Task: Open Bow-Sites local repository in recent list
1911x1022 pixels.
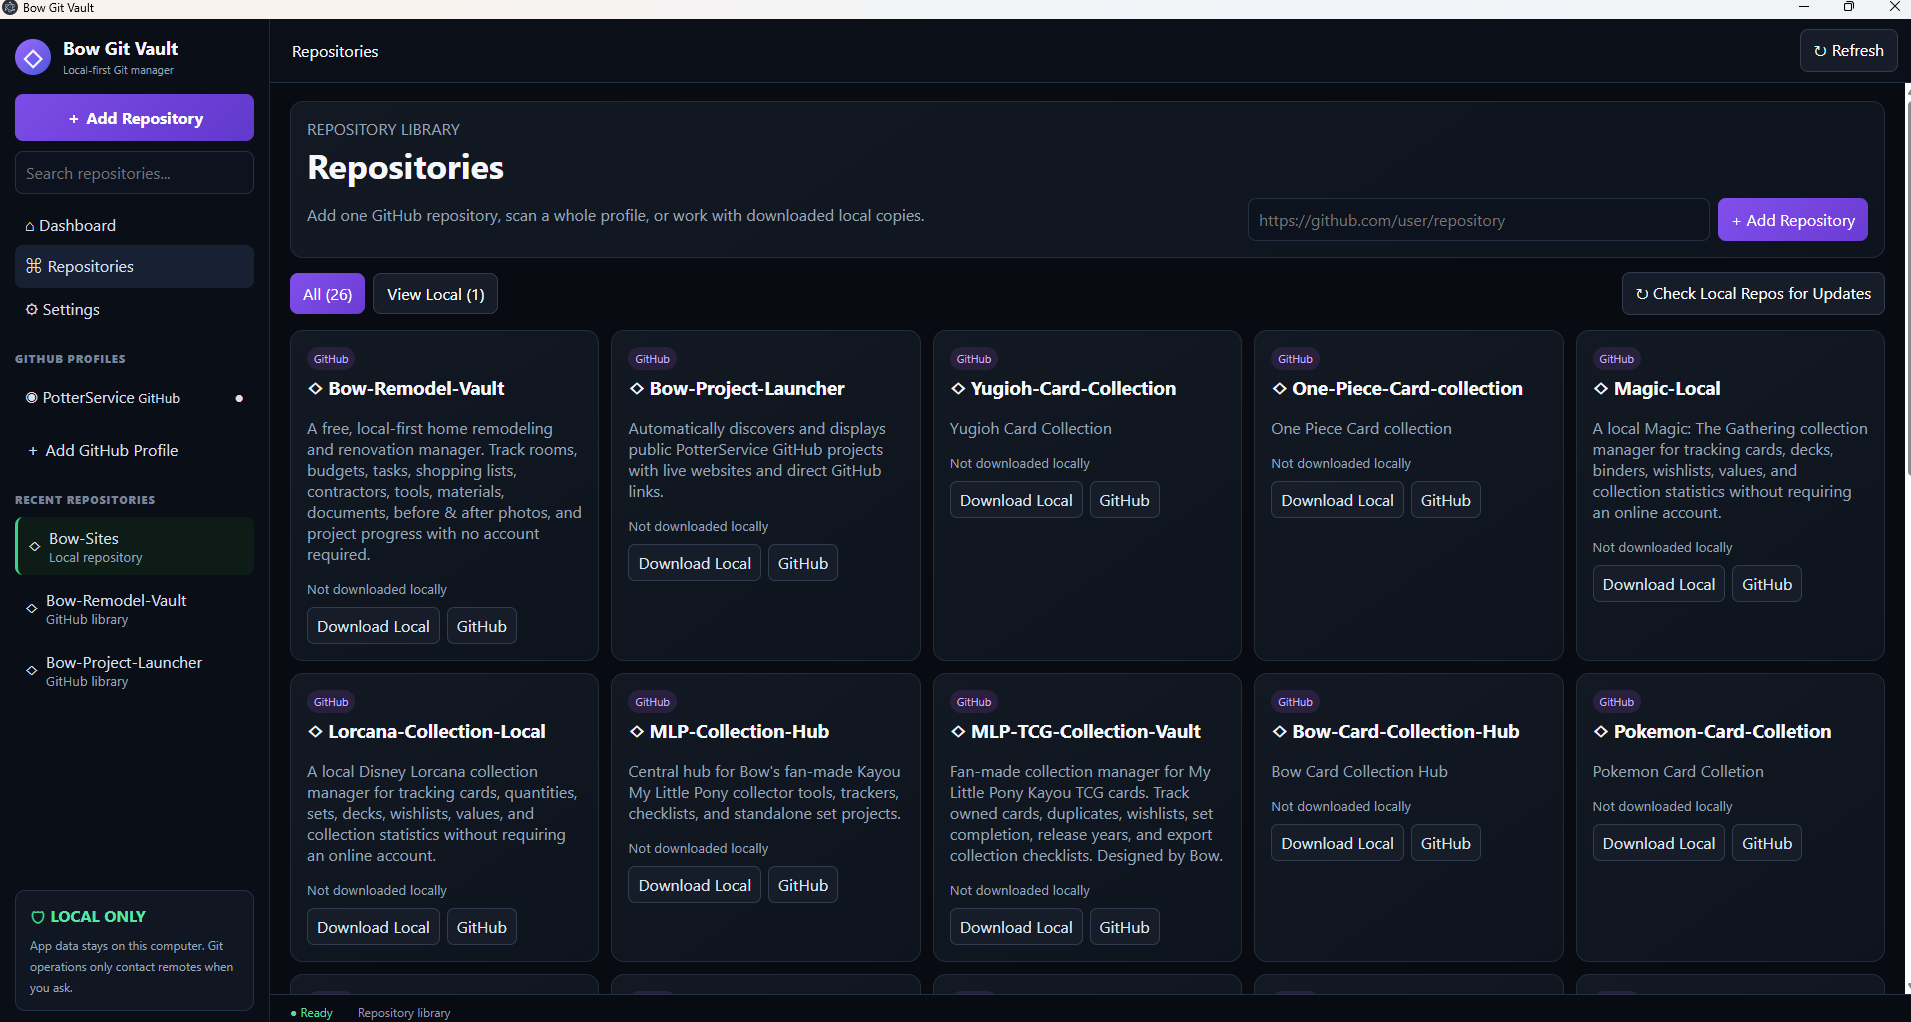Action: pyautogui.click(x=134, y=546)
